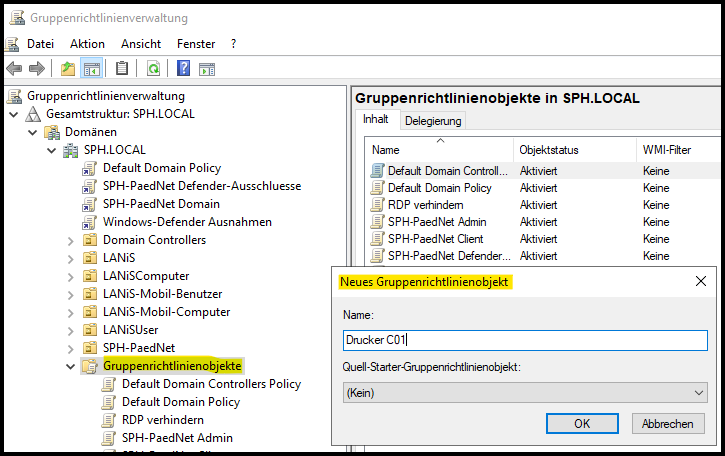Open help via the blue question mark icon
The width and height of the screenshot is (725, 456).
coord(184,68)
